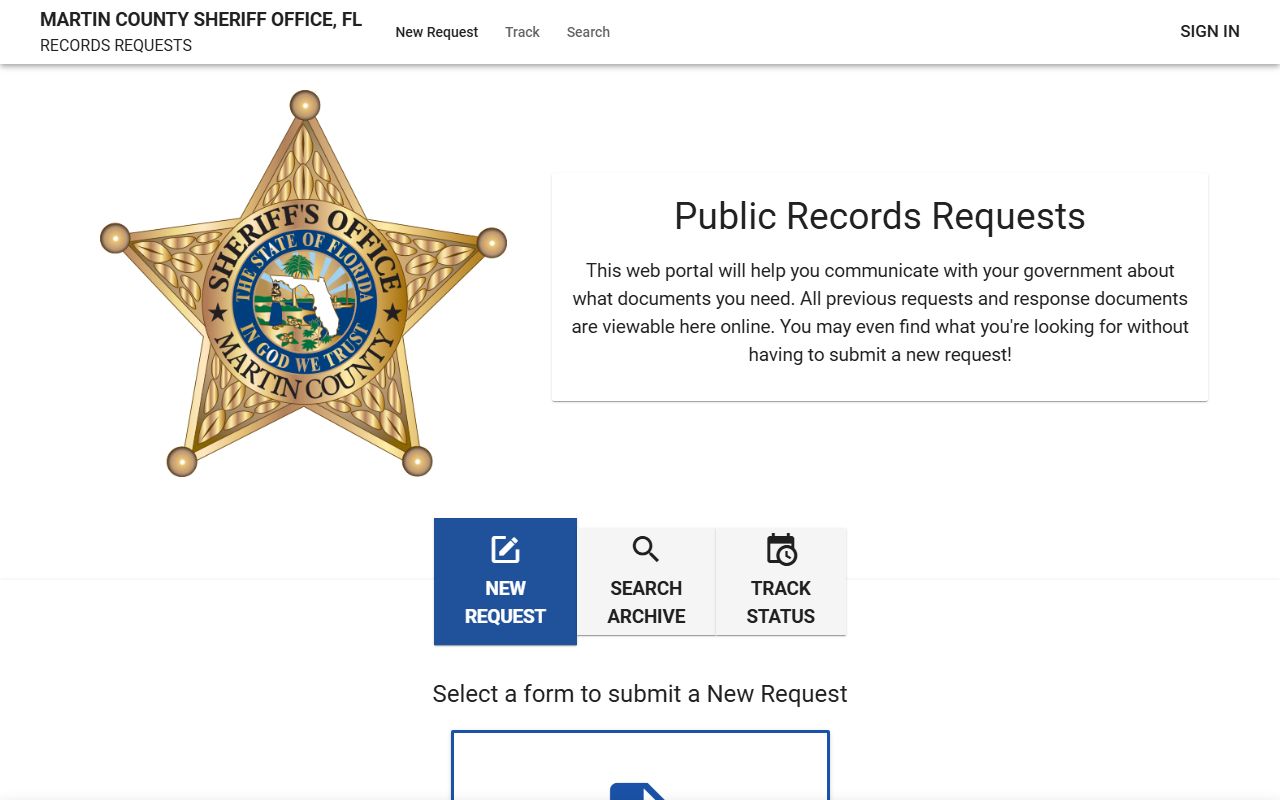Click the calendar clock icon on Track Status
This screenshot has width=1280, height=800.
click(781, 549)
